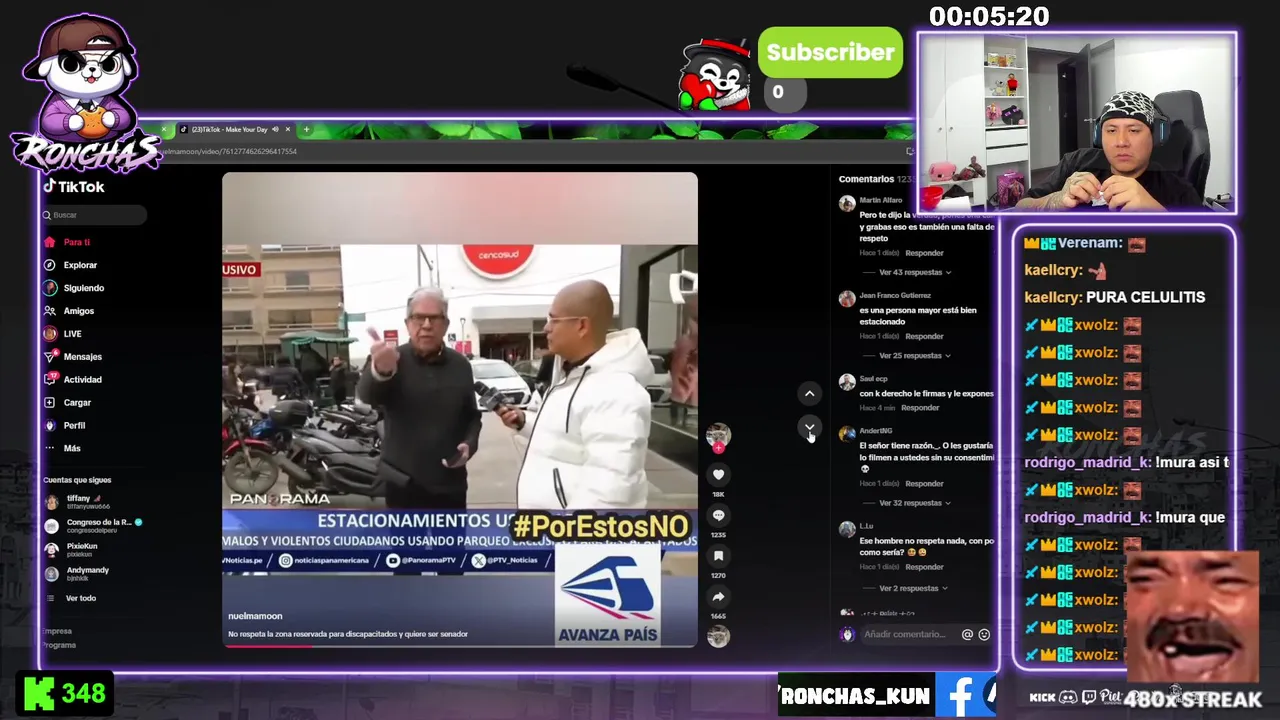Insert a mention with the @ icon
1280x720 pixels.
[967, 635]
